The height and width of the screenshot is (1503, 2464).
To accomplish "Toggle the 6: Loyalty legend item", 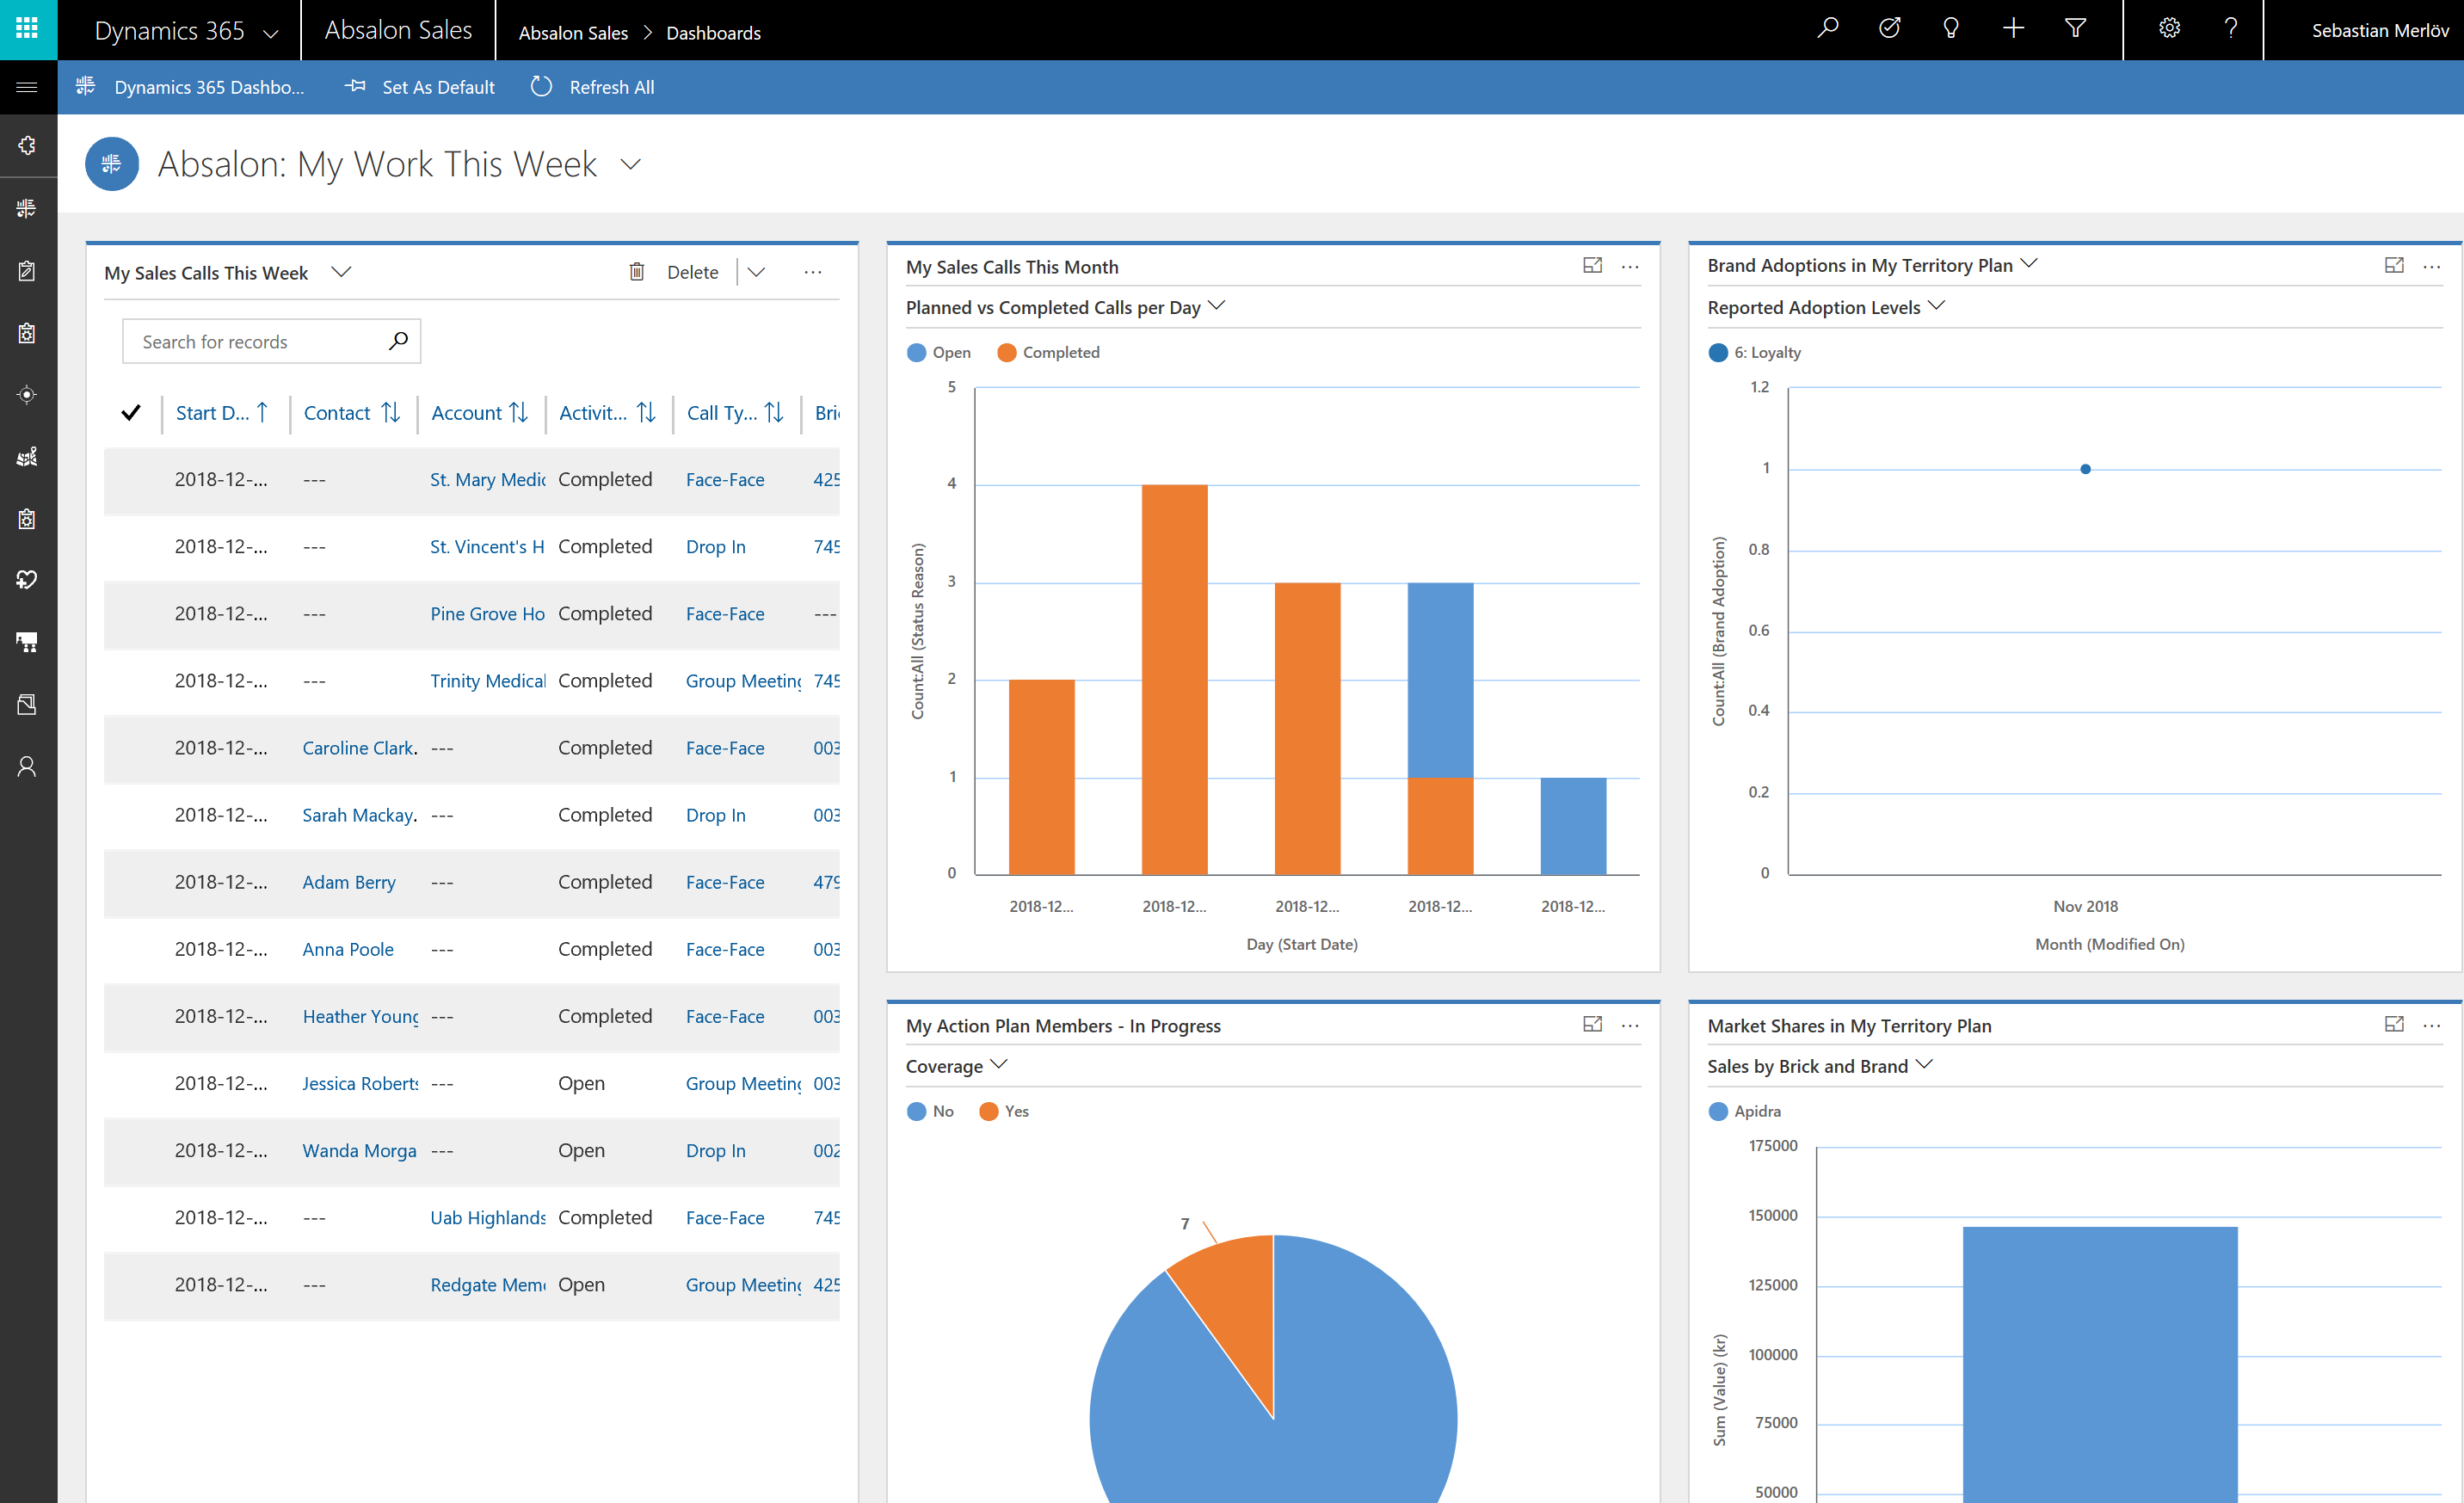I will click(x=1755, y=352).
